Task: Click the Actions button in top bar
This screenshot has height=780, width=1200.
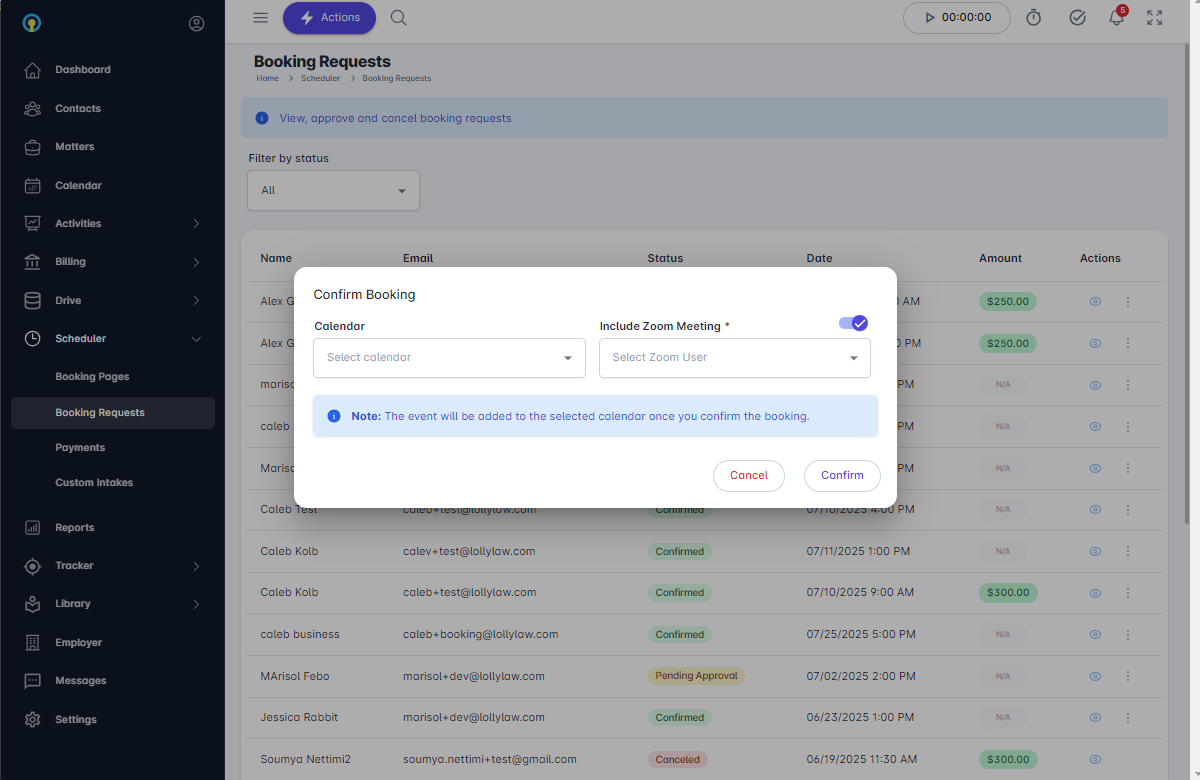Action: [x=330, y=18]
